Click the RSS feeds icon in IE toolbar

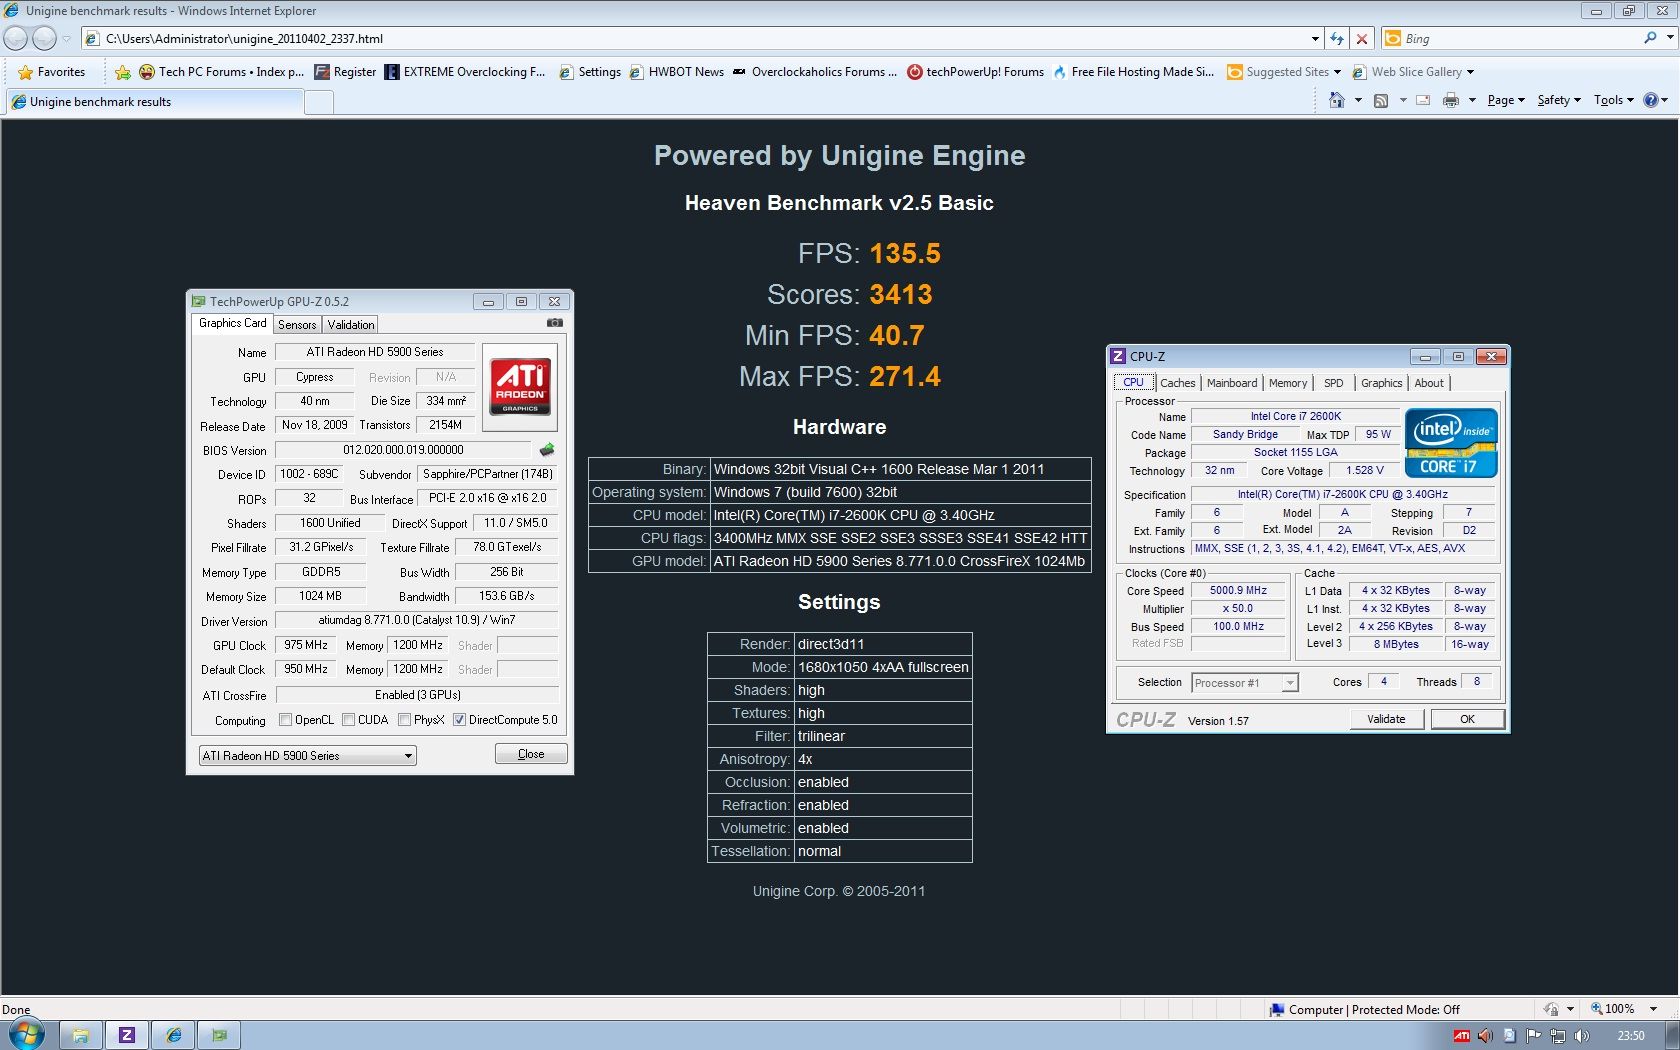click(x=1381, y=100)
